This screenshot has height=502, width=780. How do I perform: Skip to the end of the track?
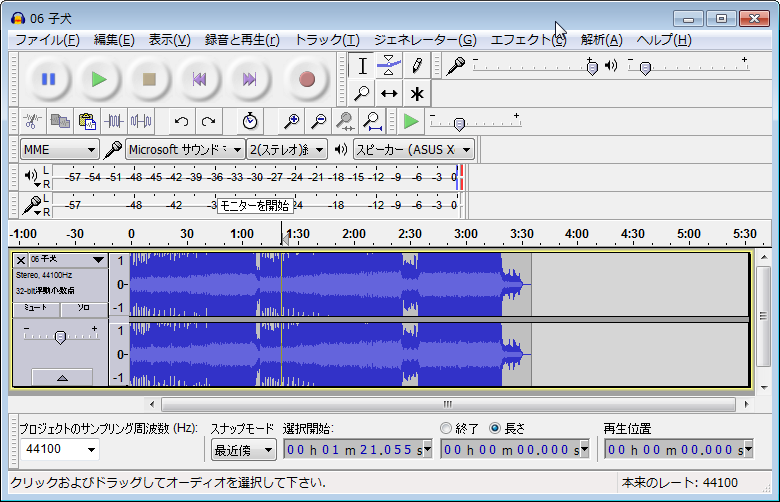click(x=250, y=79)
